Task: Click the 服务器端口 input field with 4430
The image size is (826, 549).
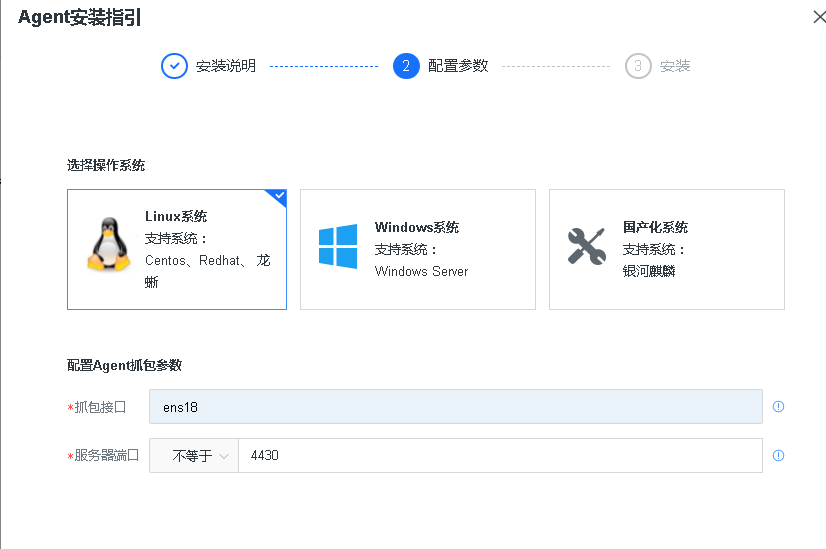Action: click(x=500, y=456)
